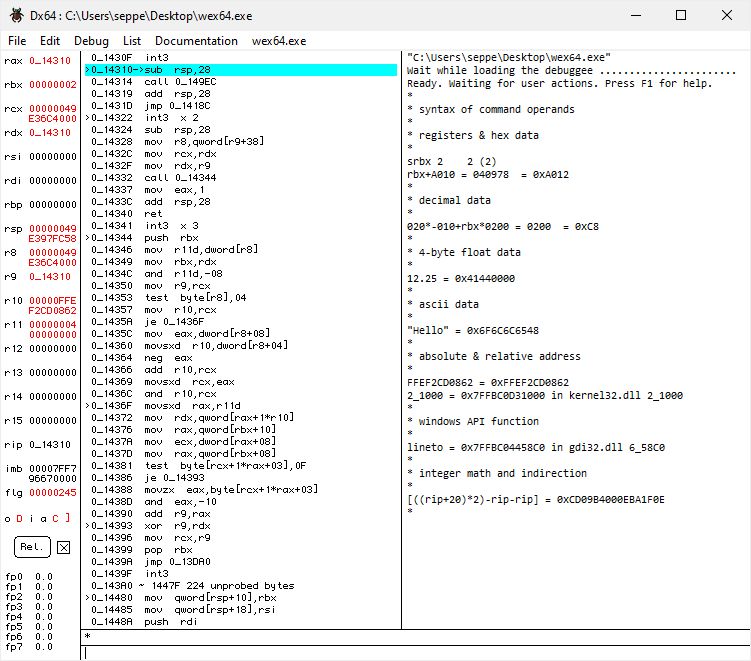This screenshot has height=661, width=751.
Task: Click the 224 unprobed bytes line
Action: point(193,586)
